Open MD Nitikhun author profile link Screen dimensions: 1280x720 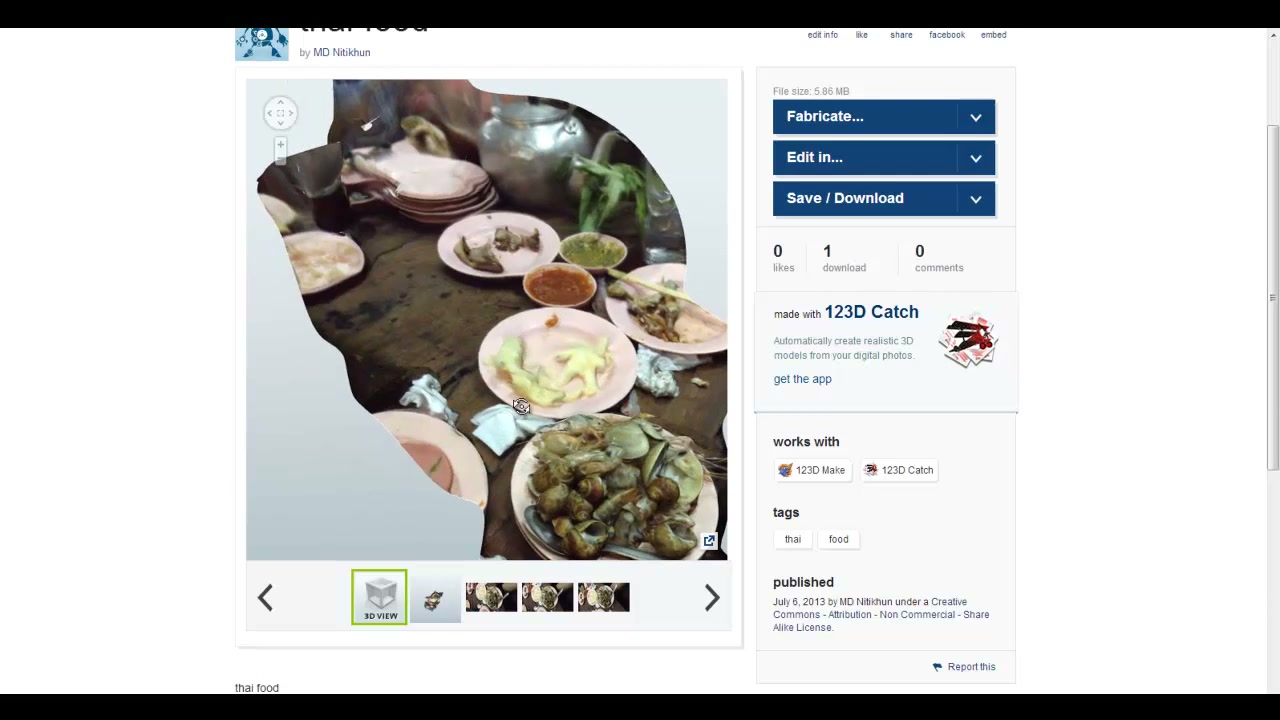(342, 53)
